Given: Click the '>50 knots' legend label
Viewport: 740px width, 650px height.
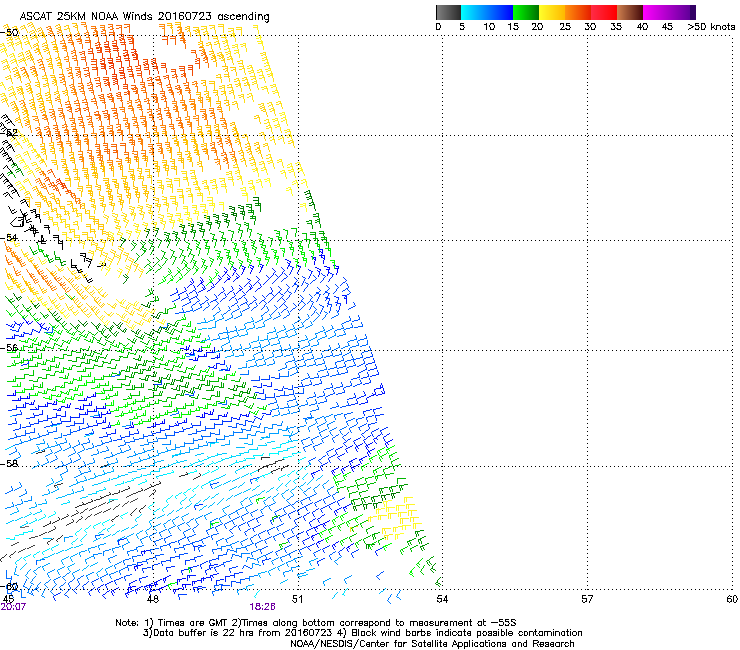Looking at the screenshot, I should [711, 27].
